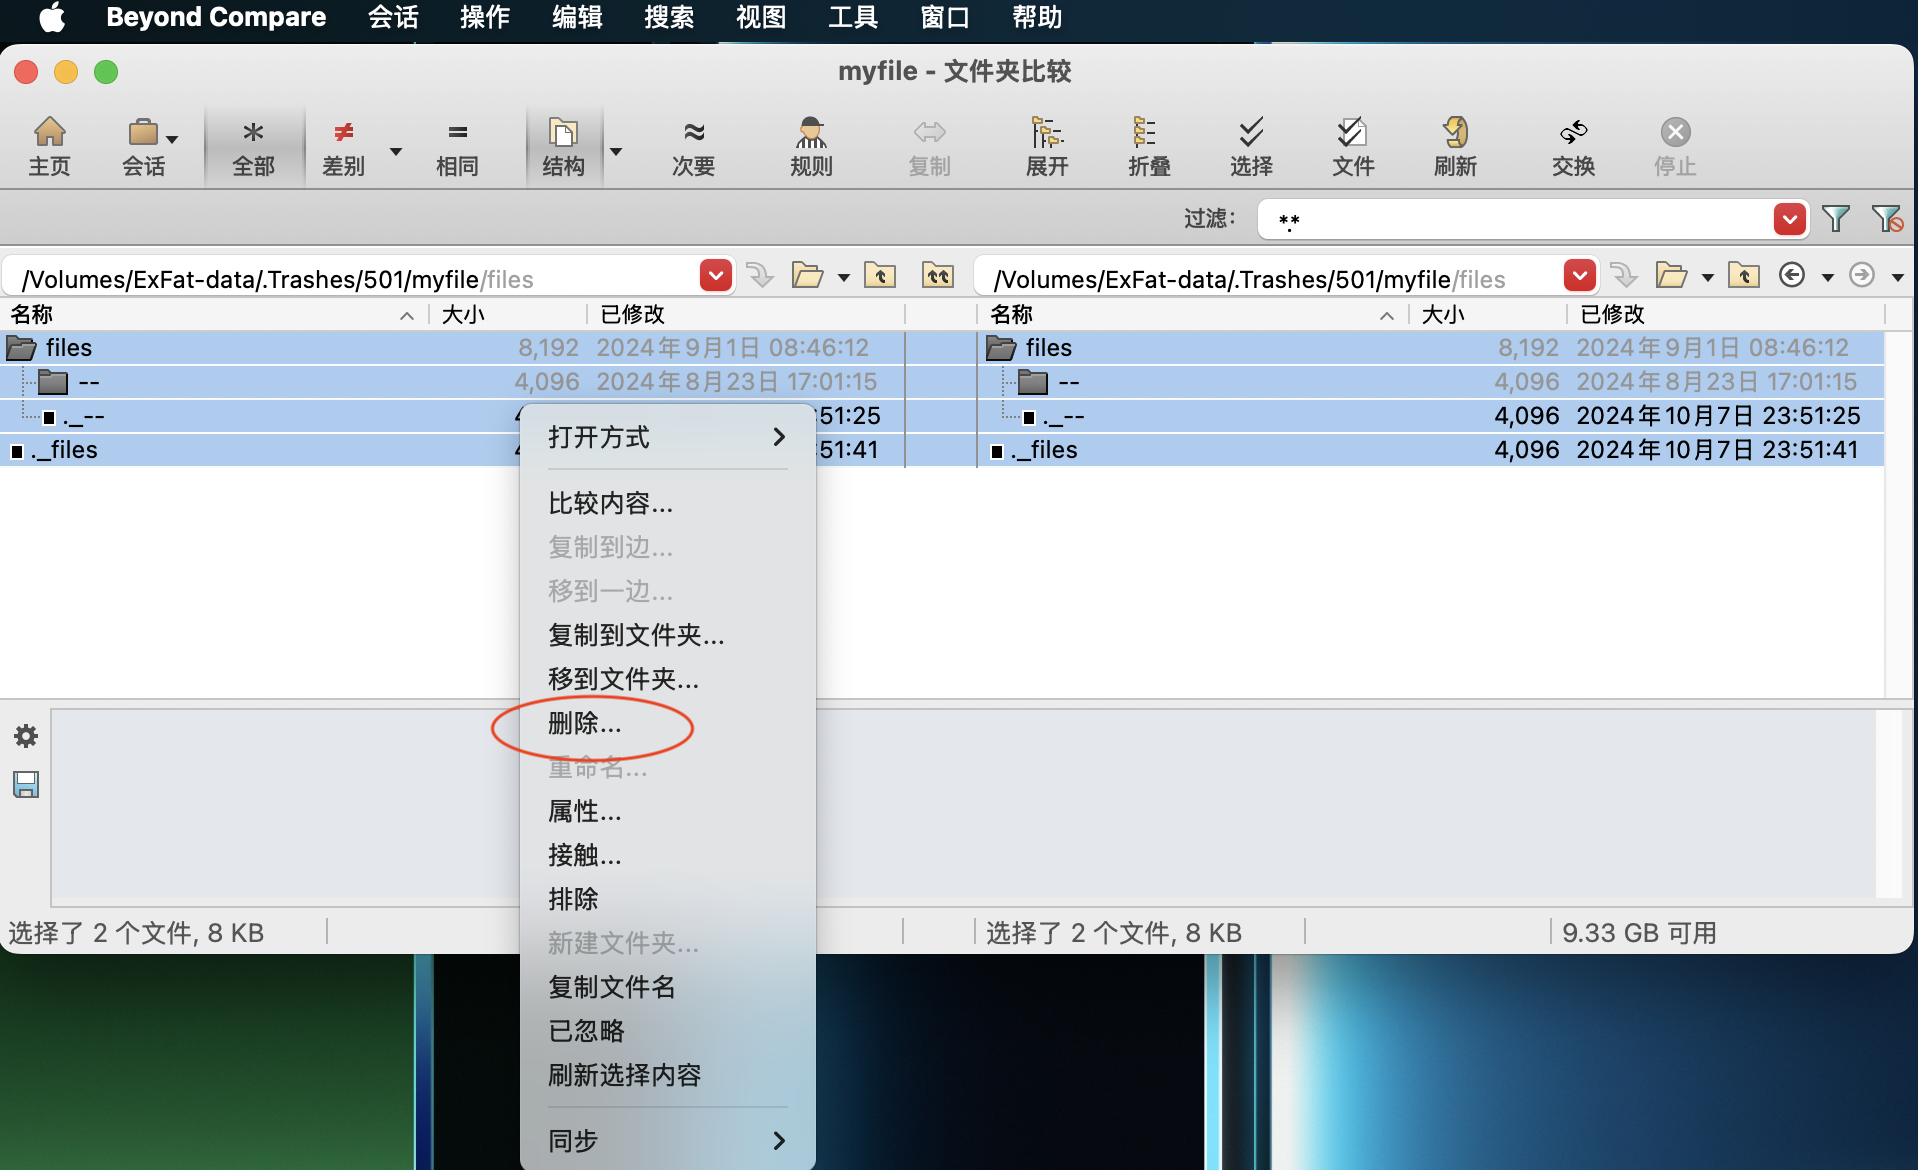Toggle Show Same (相同) filter
The width and height of the screenshot is (1918, 1170).
tap(457, 146)
